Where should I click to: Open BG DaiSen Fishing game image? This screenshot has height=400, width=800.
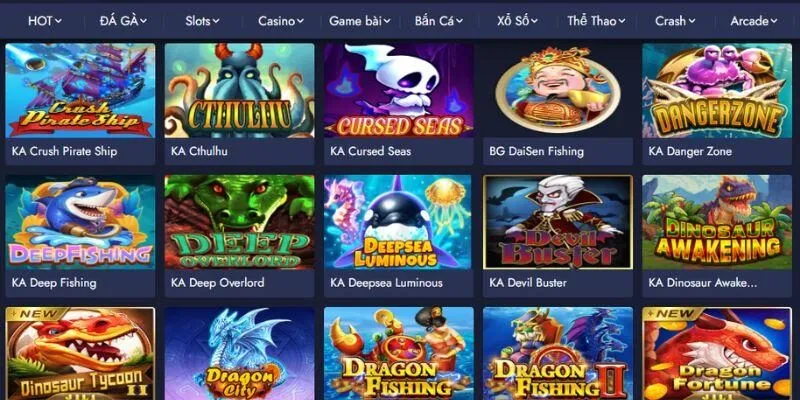pyautogui.click(x=558, y=90)
